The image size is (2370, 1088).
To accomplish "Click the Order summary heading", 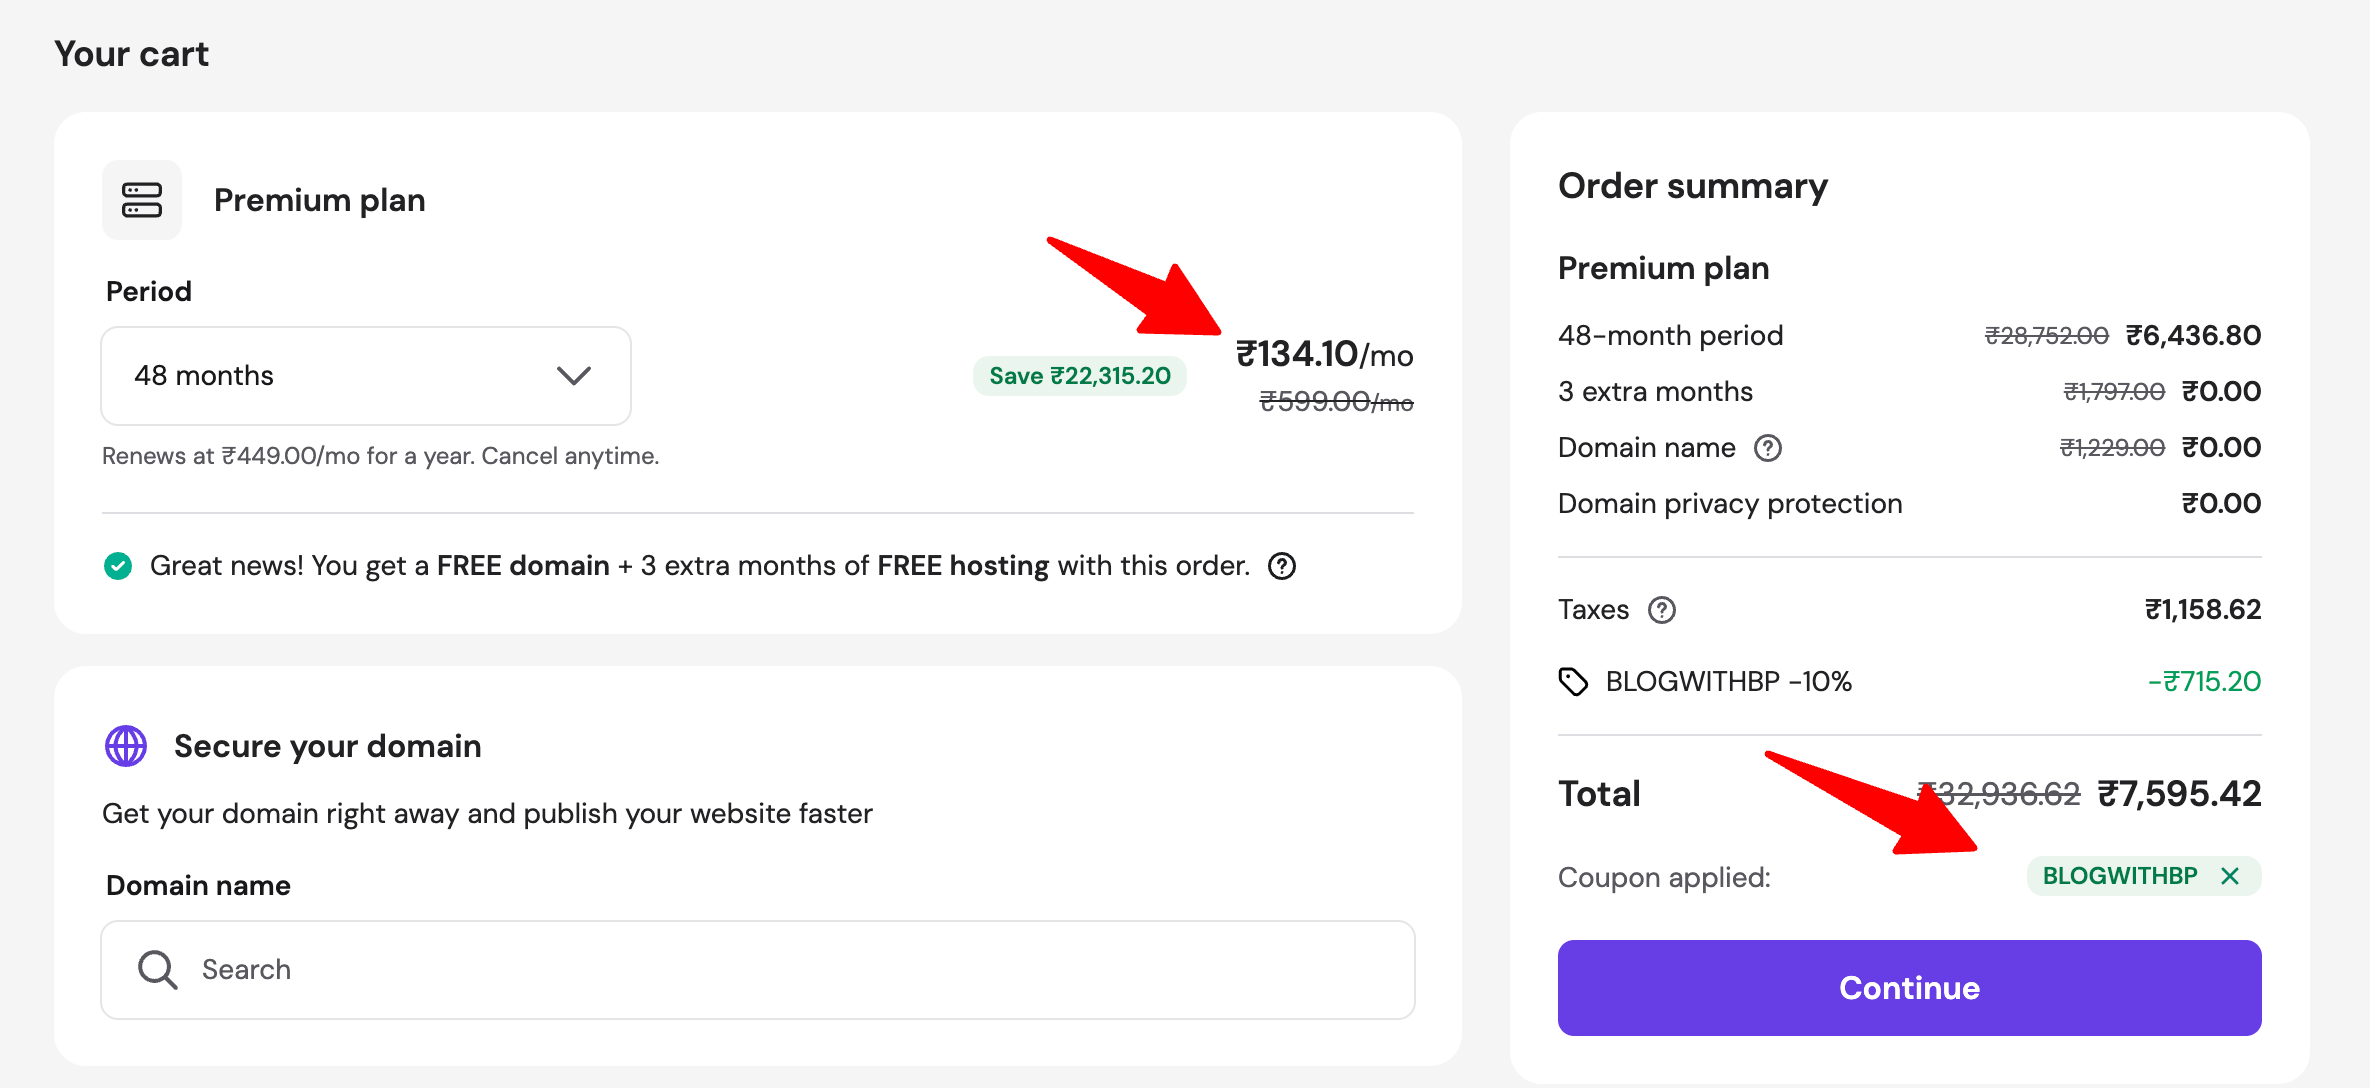I will (1692, 186).
